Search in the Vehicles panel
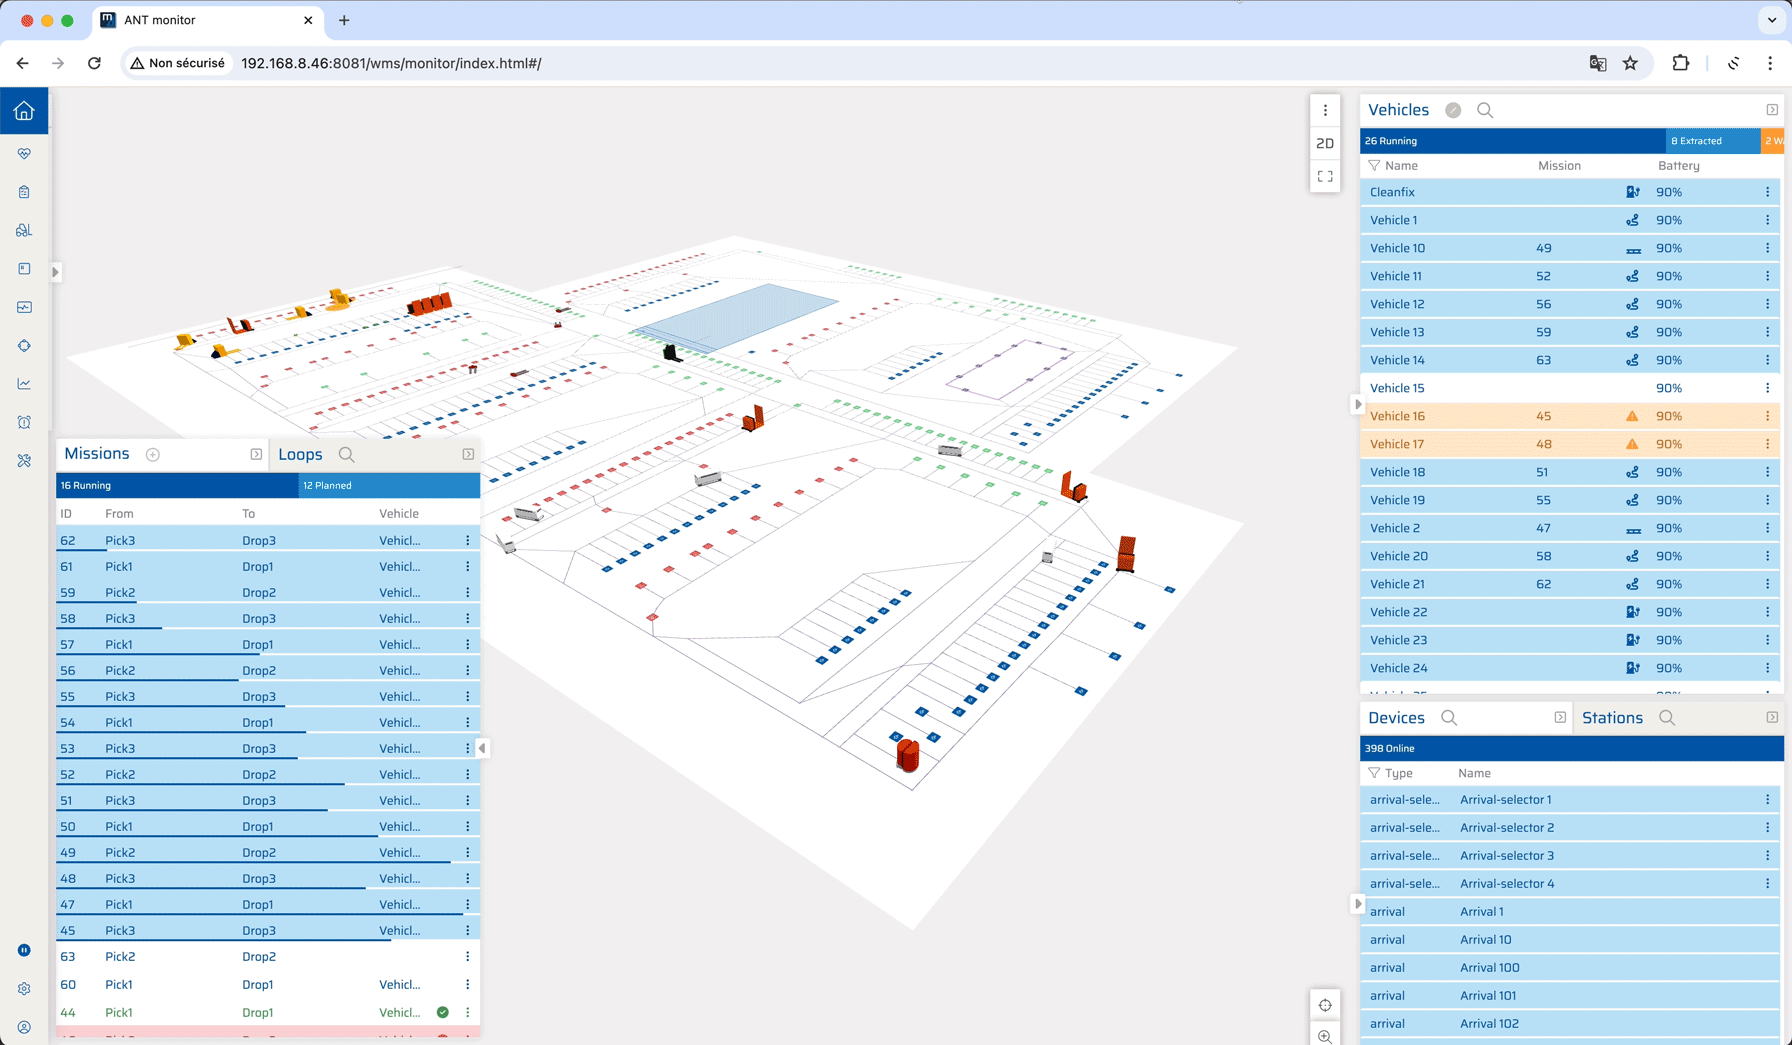Image resolution: width=1792 pixels, height=1045 pixels. (x=1485, y=110)
